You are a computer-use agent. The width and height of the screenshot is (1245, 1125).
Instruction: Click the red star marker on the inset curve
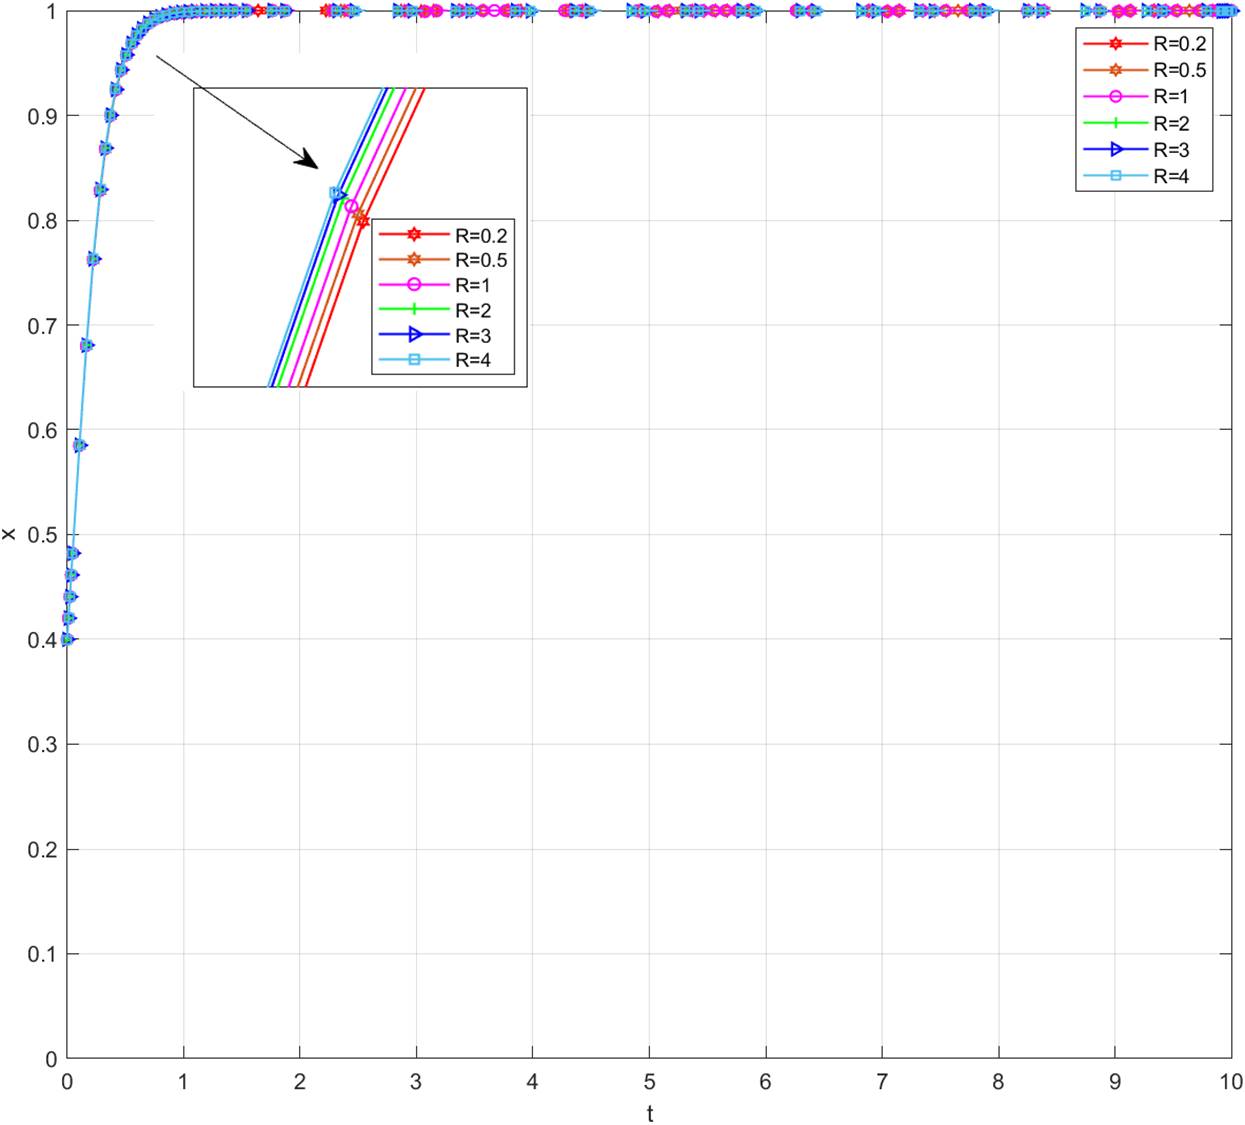pyautogui.click(x=362, y=220)
